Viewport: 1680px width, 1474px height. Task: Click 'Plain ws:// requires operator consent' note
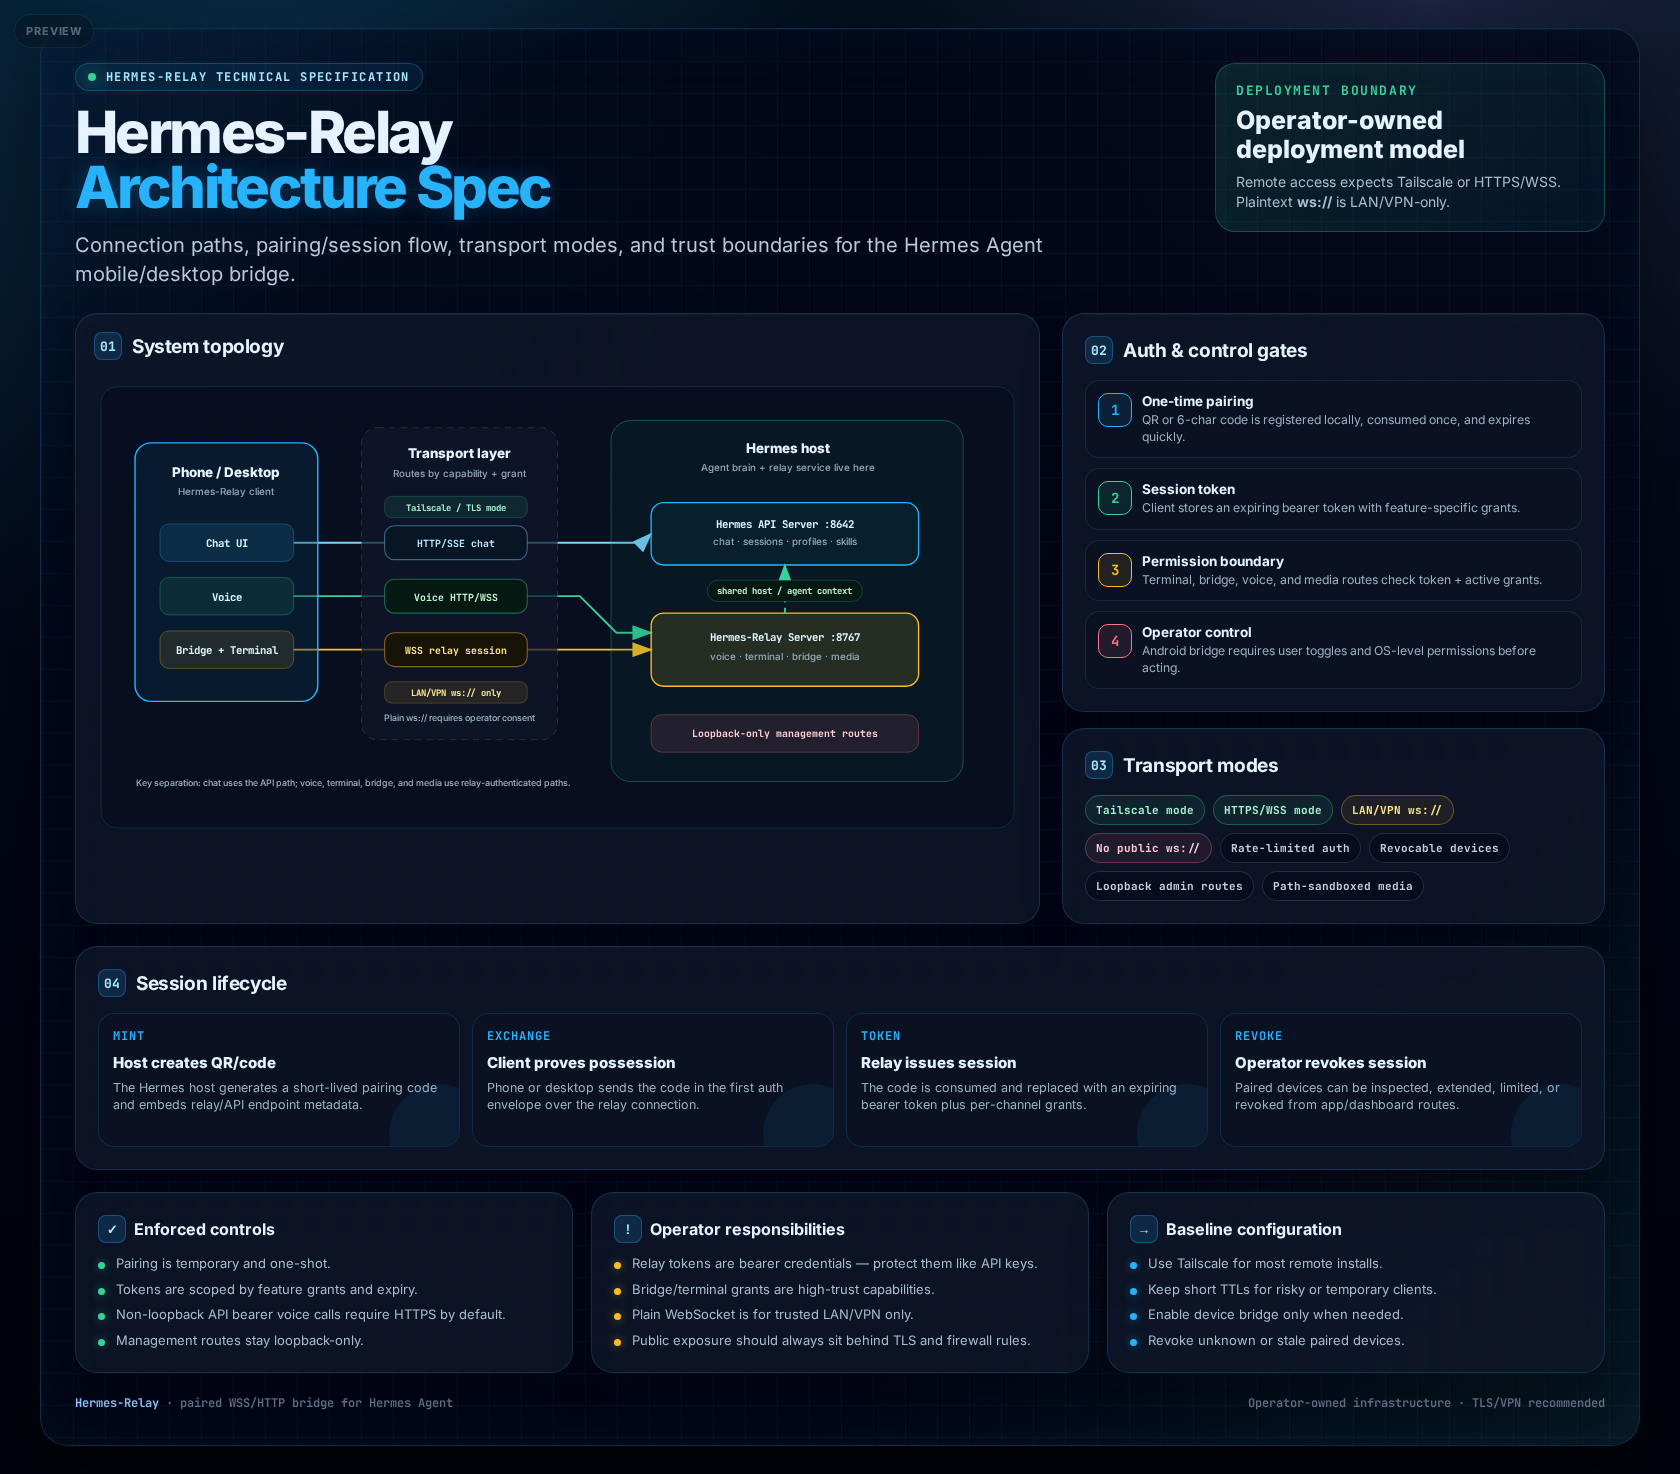click(x=459, y=718)
